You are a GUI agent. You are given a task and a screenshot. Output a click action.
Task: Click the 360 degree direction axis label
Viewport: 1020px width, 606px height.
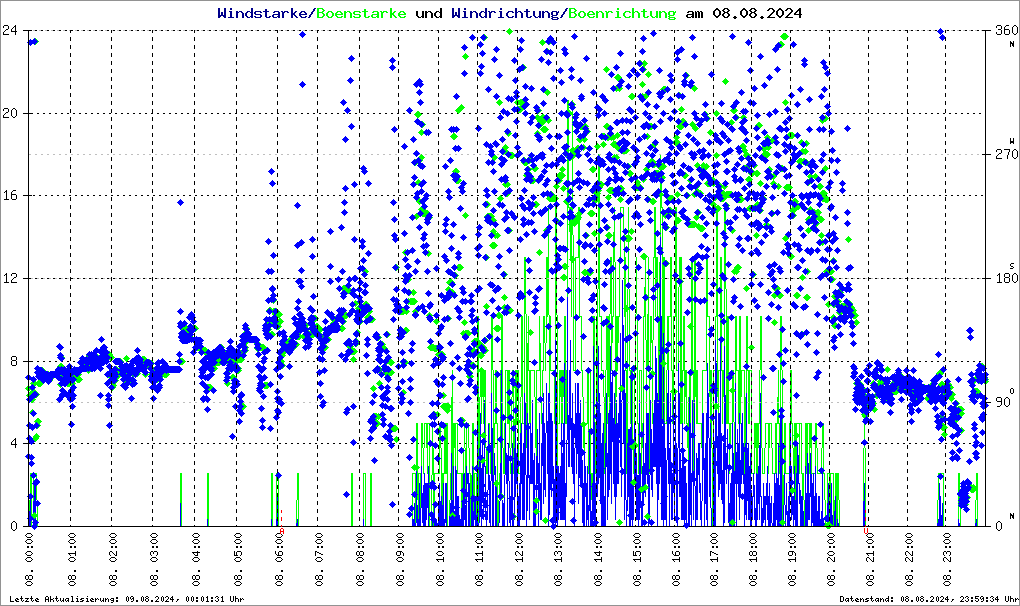(1002, 31)
